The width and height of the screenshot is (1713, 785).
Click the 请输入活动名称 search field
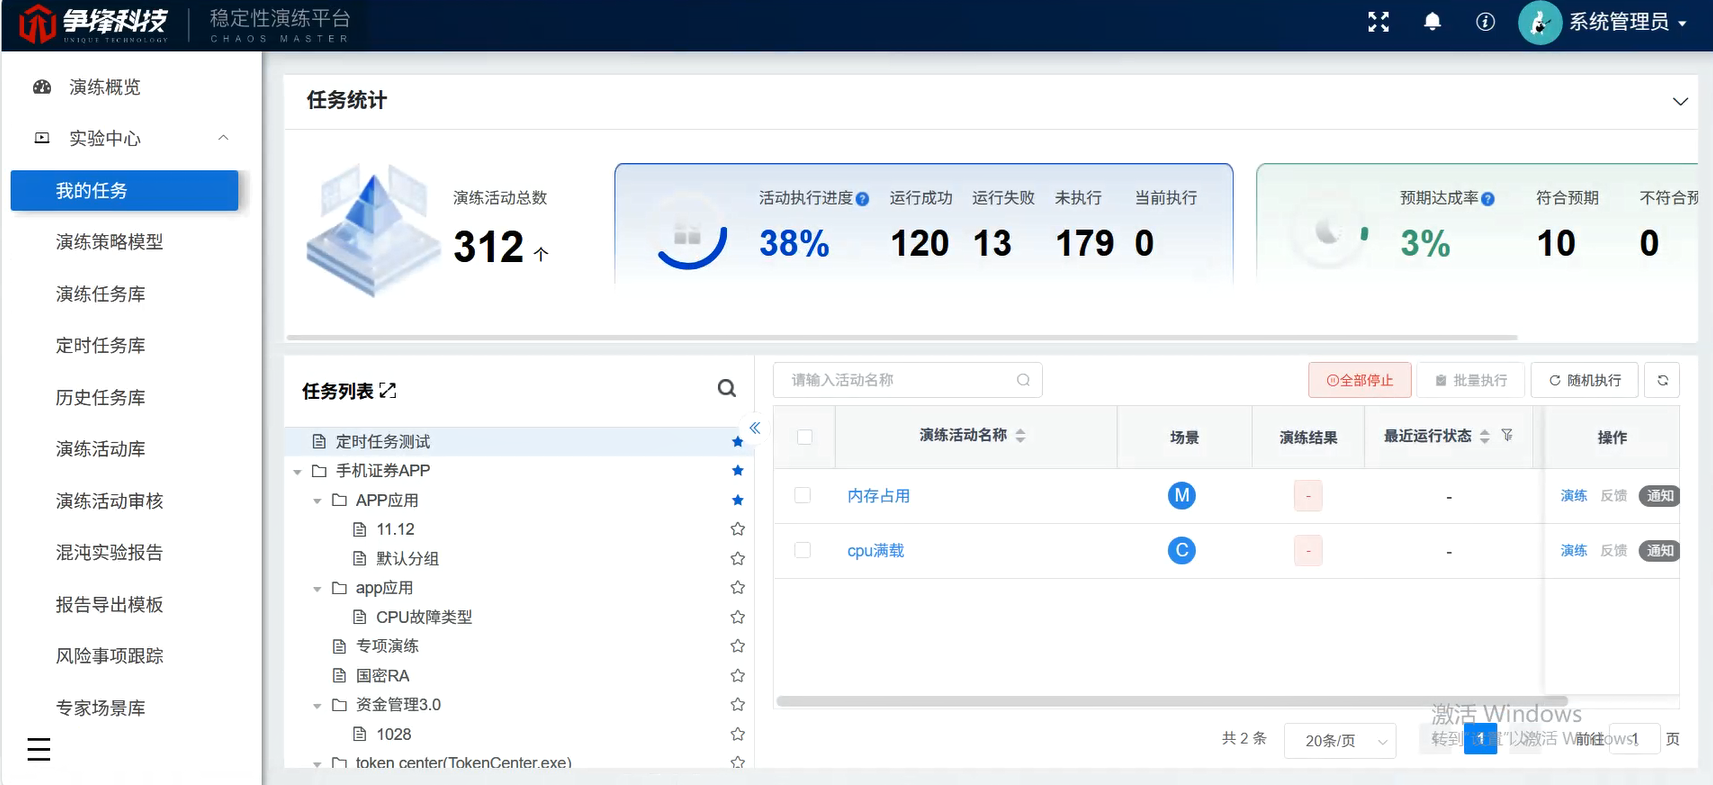[x=907, y=380]
